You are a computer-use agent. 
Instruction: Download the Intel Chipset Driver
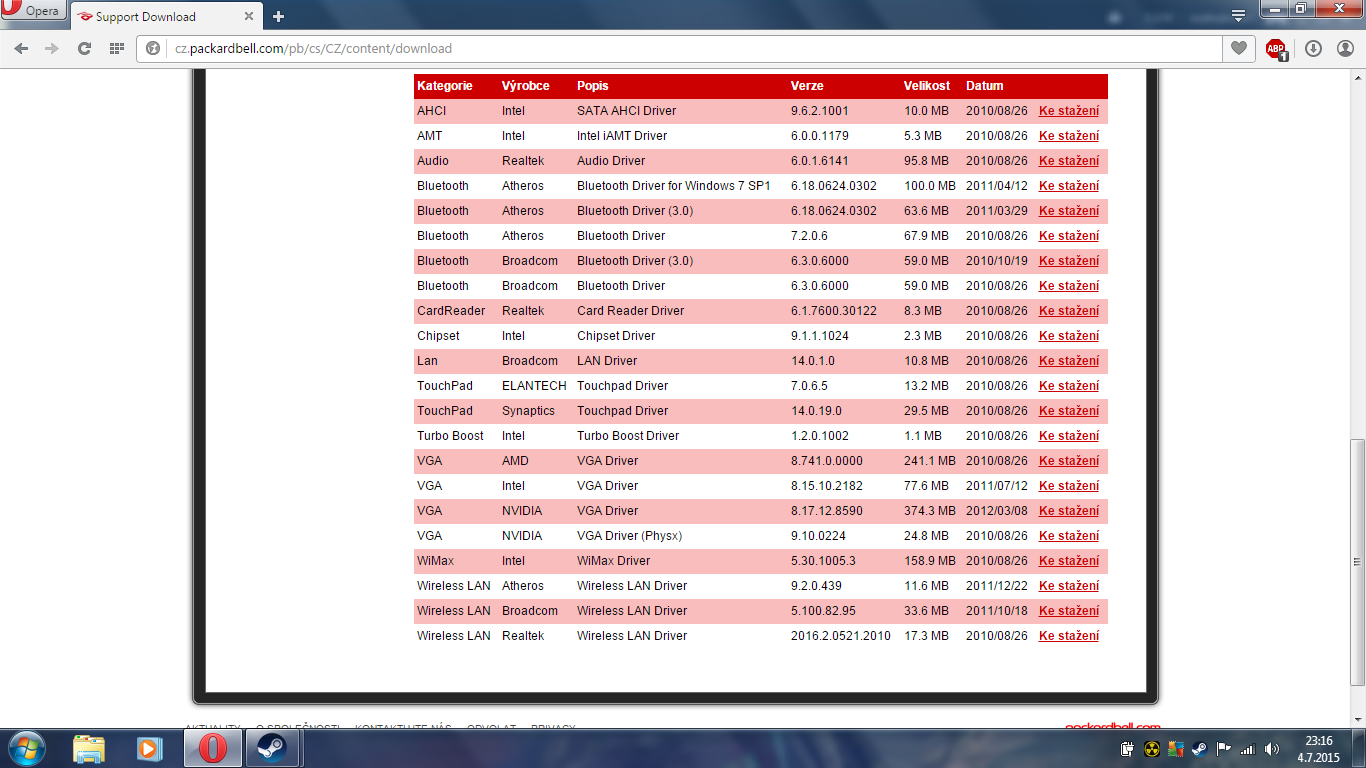coord(1069,336)
